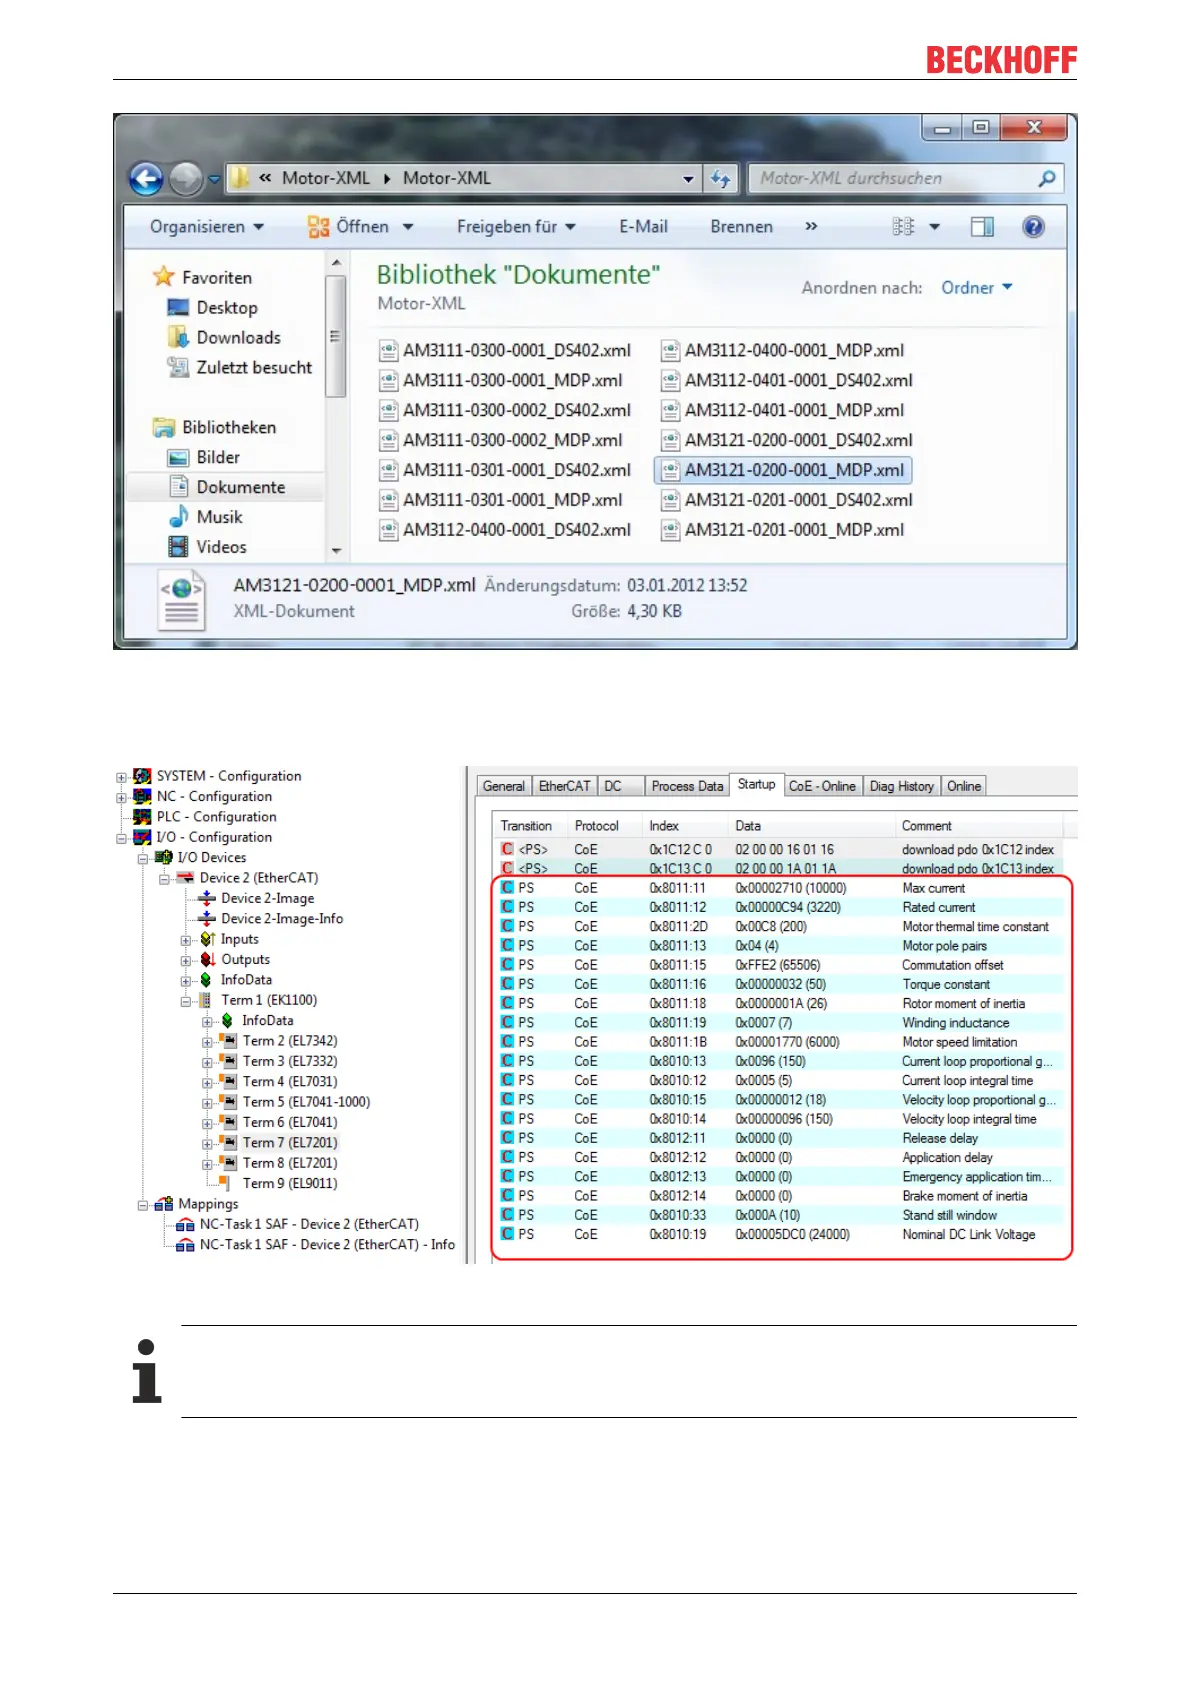Image resolution: width=1191 pixels, height=1684 pixels.
Task: Select the Motor pole pairs row
Action: click(781, 945)
